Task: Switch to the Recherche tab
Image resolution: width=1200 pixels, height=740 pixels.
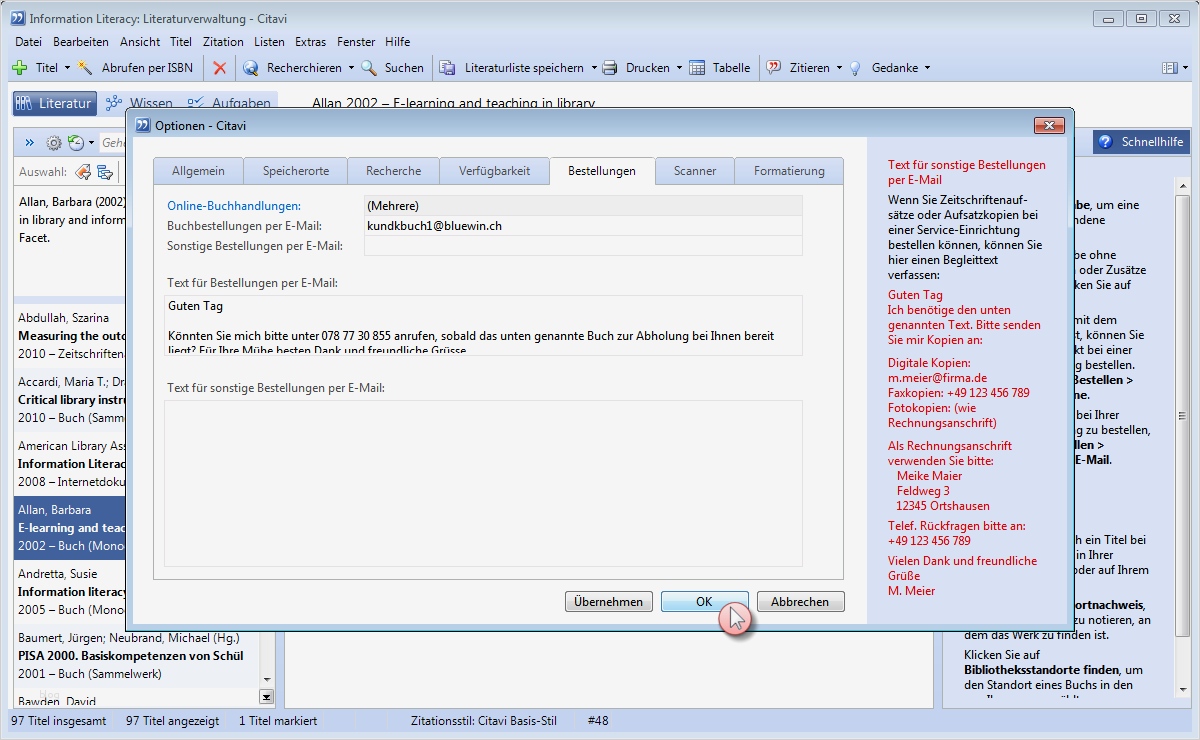Action: pos(394,171)
